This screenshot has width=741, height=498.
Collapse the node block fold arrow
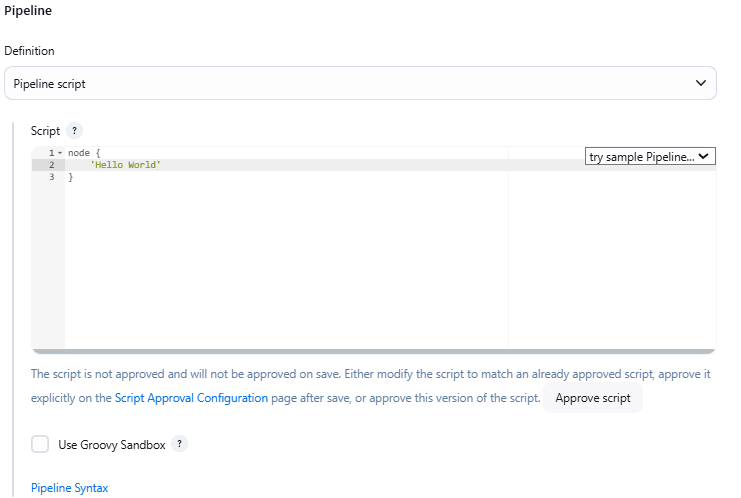tap(59, 153)
